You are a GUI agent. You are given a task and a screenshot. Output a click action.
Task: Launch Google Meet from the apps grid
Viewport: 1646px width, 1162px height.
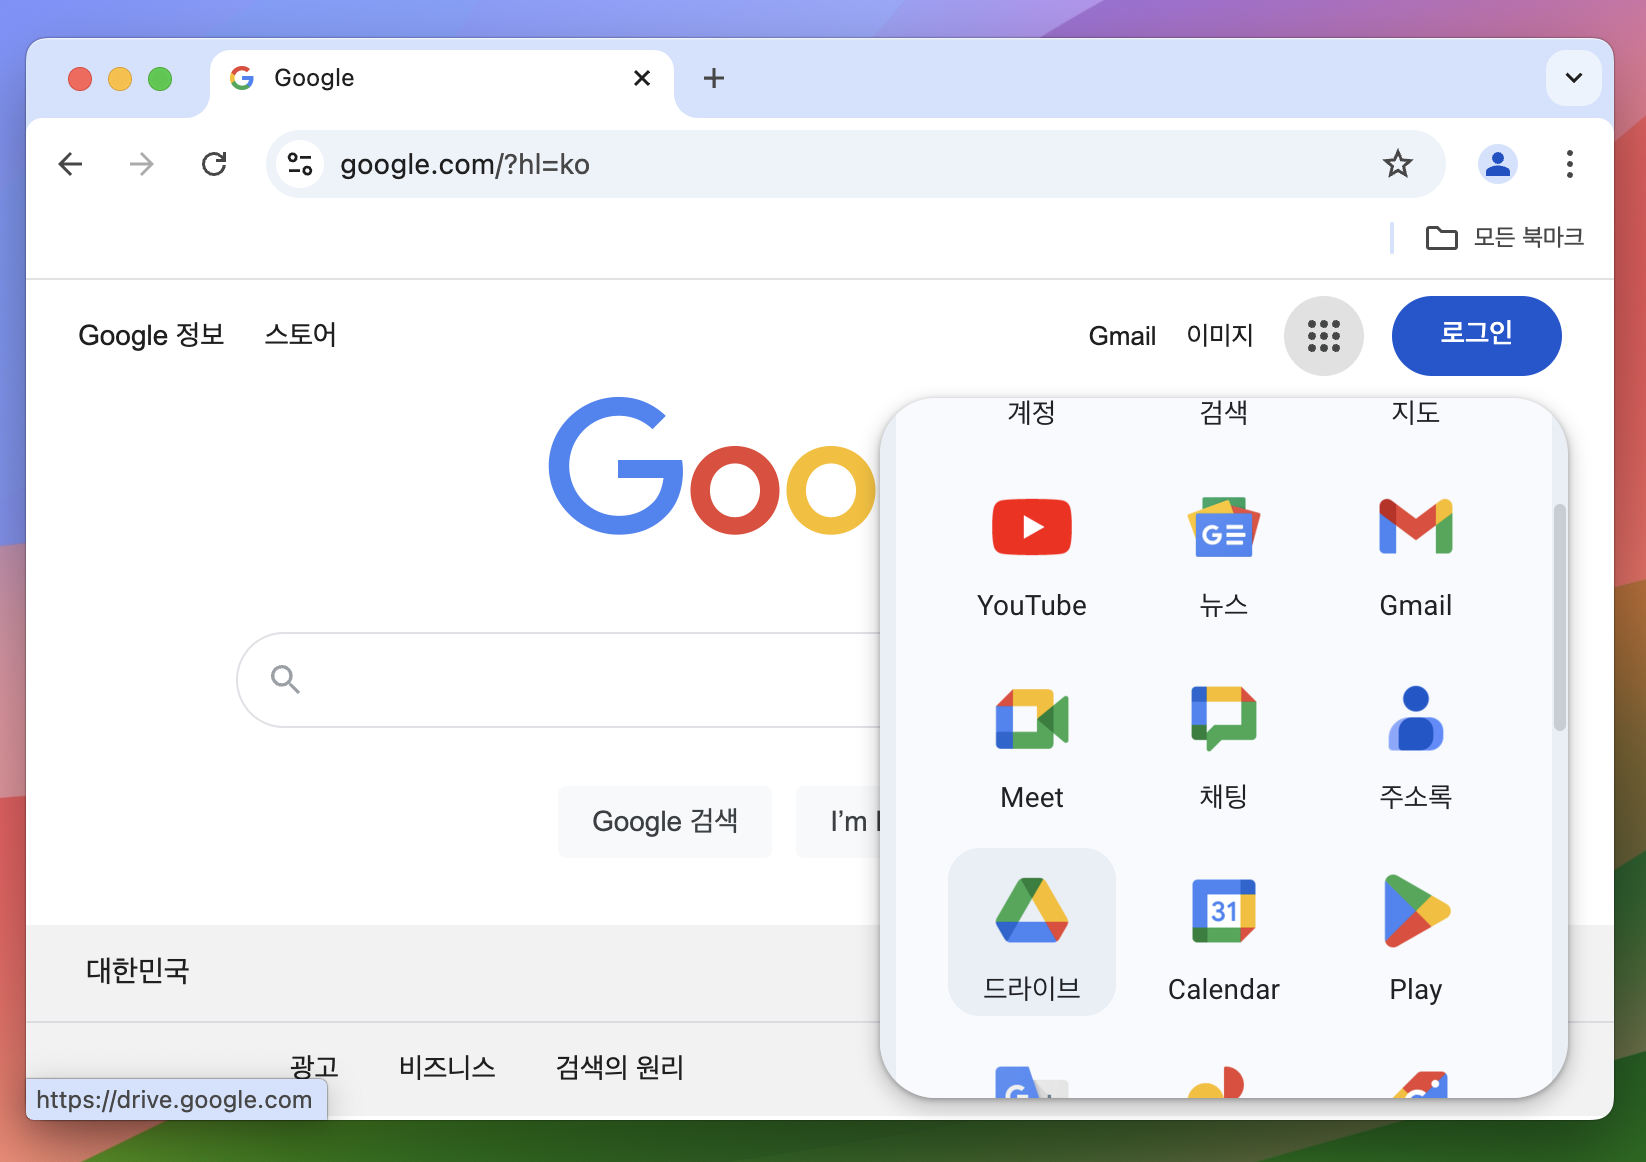pos(1031,719)
